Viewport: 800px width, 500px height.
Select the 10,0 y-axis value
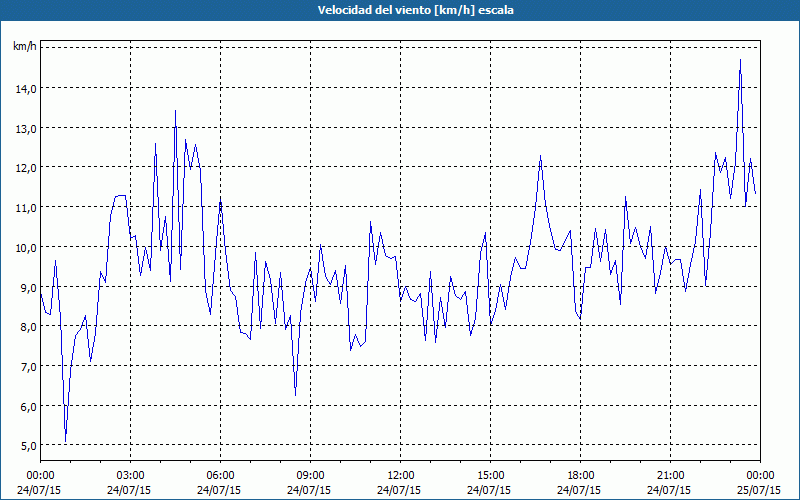(x=26, y=247)
